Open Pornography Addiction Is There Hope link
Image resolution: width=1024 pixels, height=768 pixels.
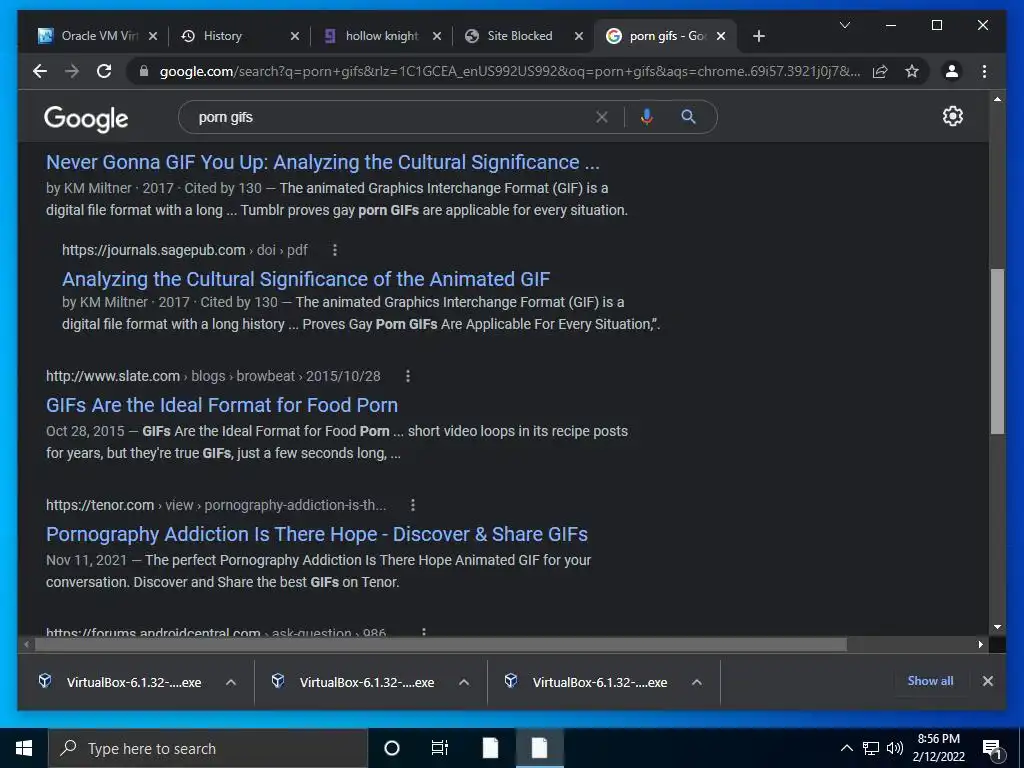(317, 534)
